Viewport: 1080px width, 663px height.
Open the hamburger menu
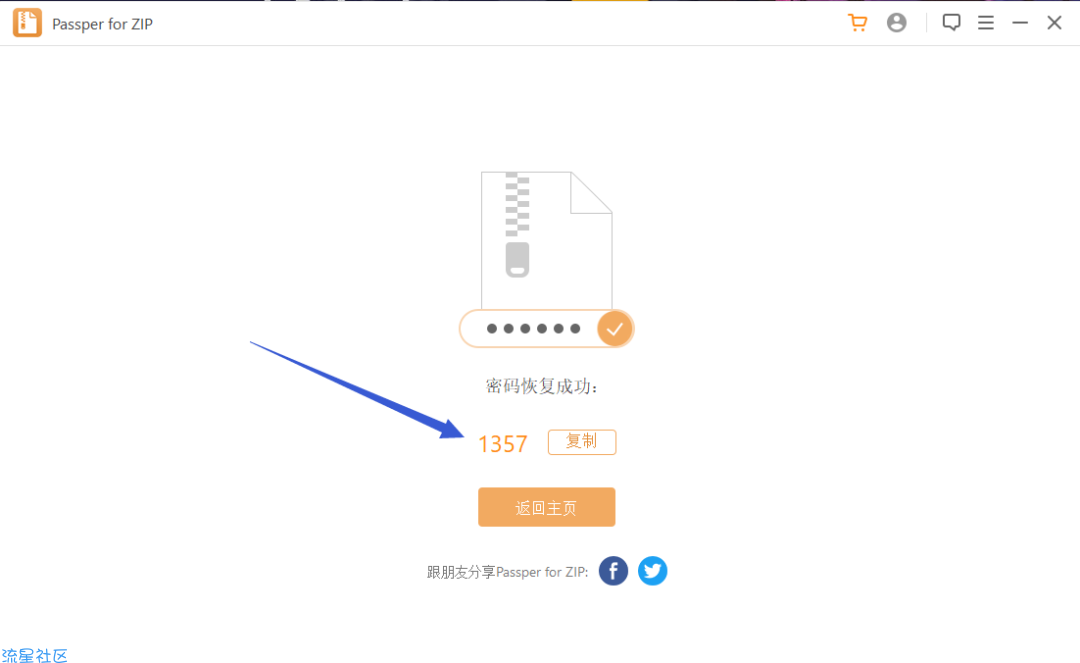click(x=986, y=23)
